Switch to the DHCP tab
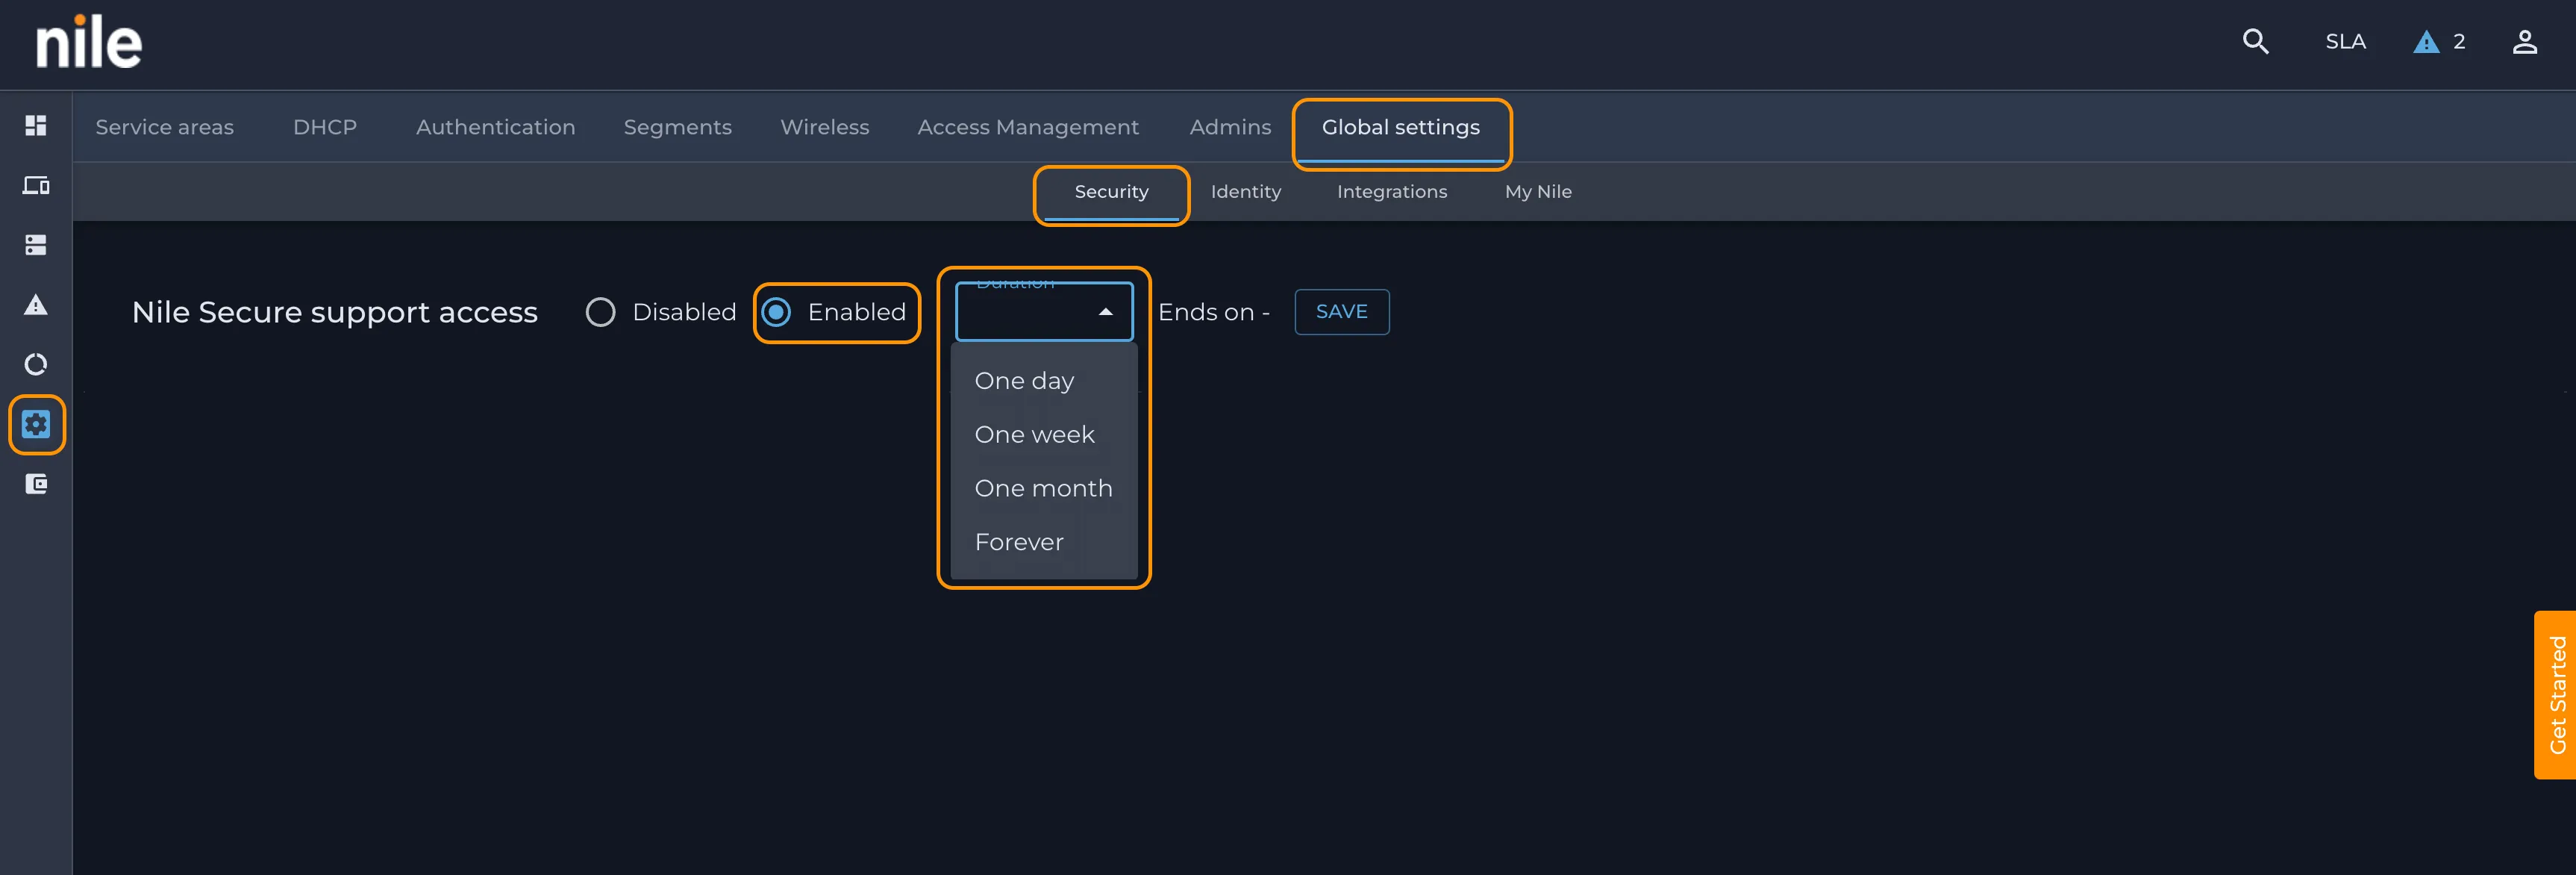This screenshot has width=2576, height=875. (x=325, y=127)
